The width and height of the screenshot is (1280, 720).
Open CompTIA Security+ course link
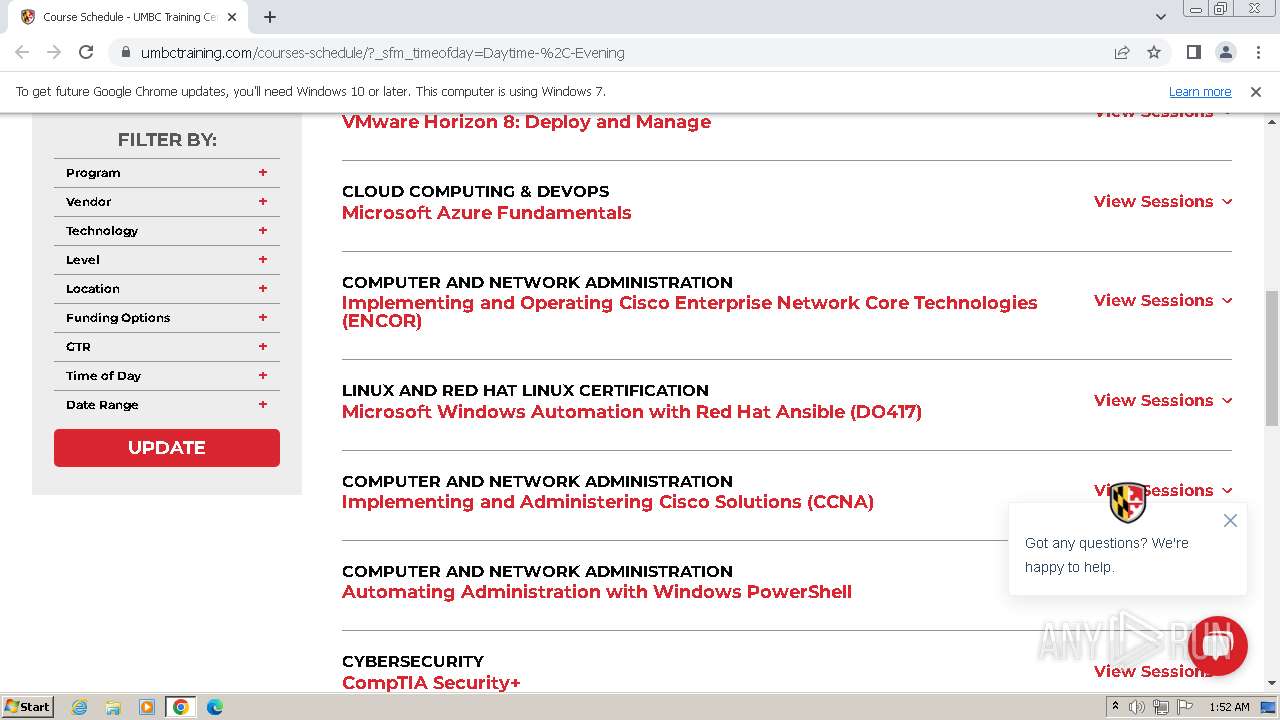pos(431,683)
